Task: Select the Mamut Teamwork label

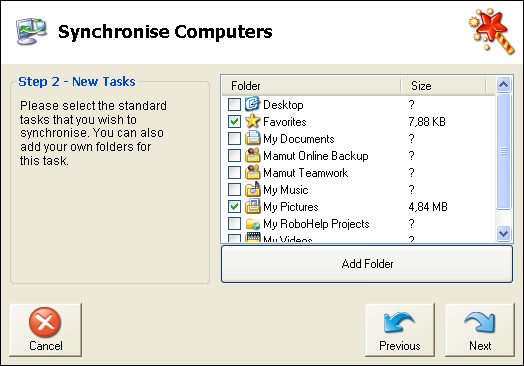Action: [x=305, y=173]
